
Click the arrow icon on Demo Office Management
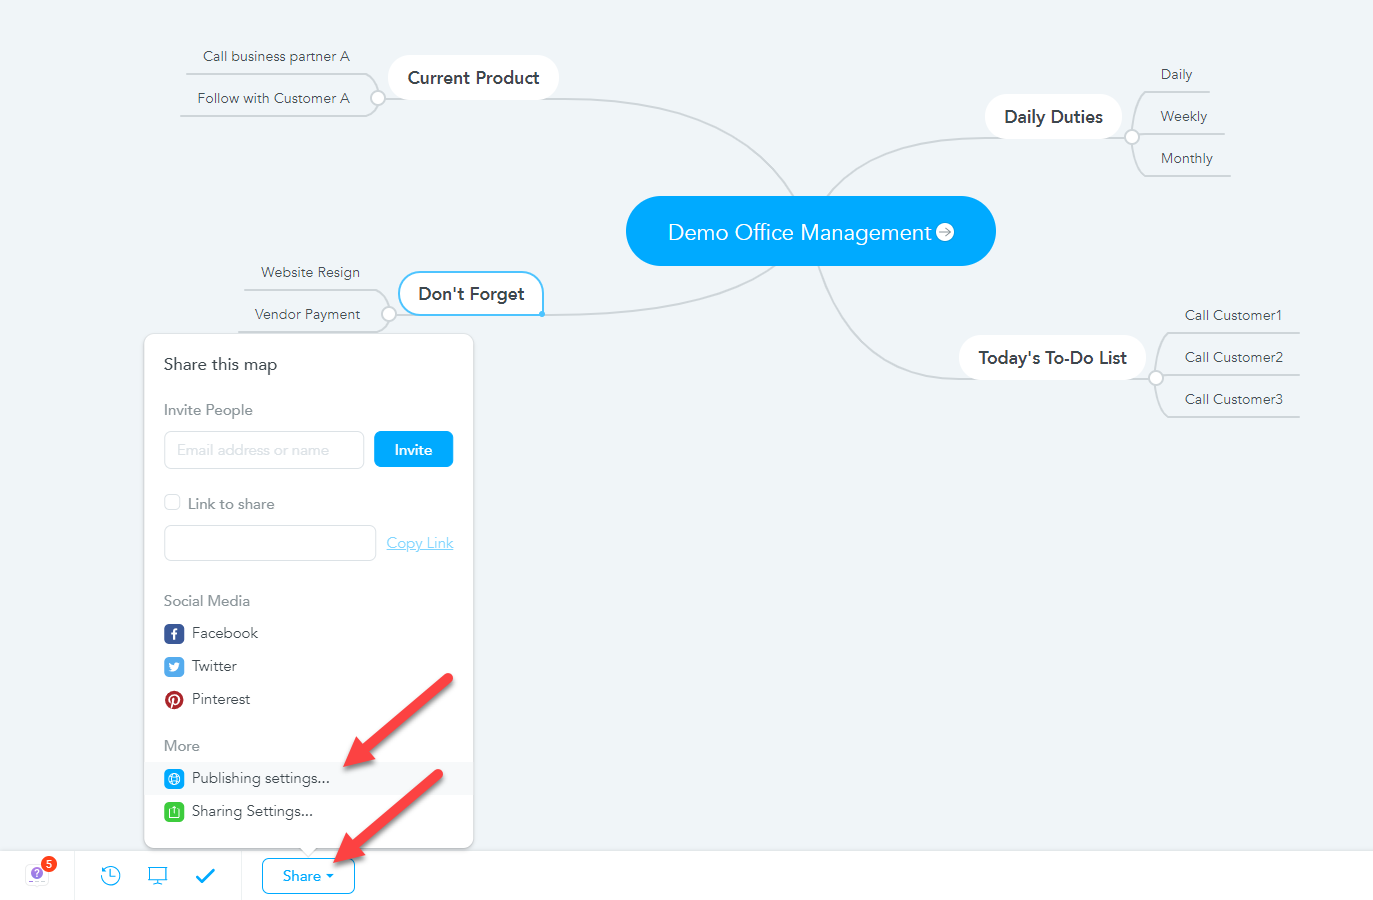[x=944, y=231]
